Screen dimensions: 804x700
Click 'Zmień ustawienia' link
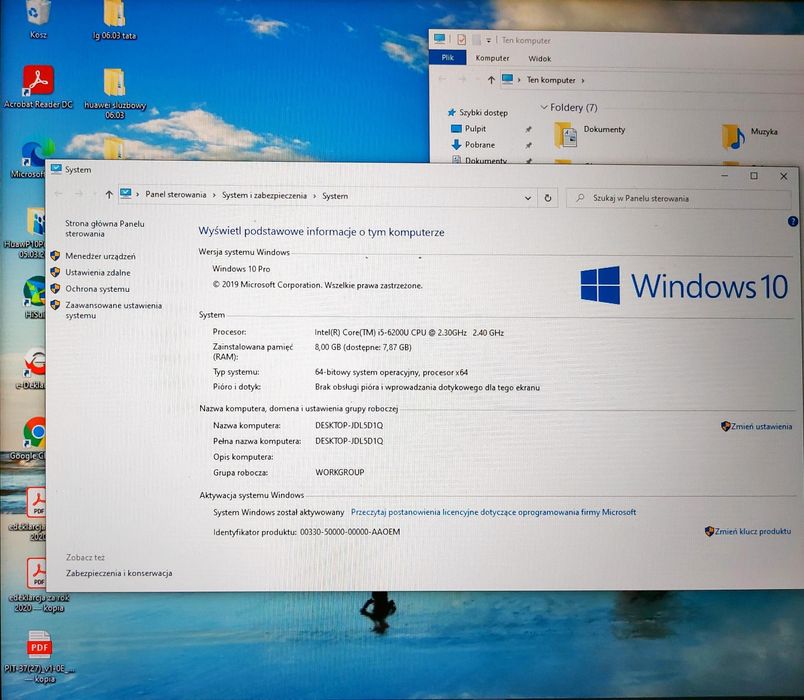761,426
